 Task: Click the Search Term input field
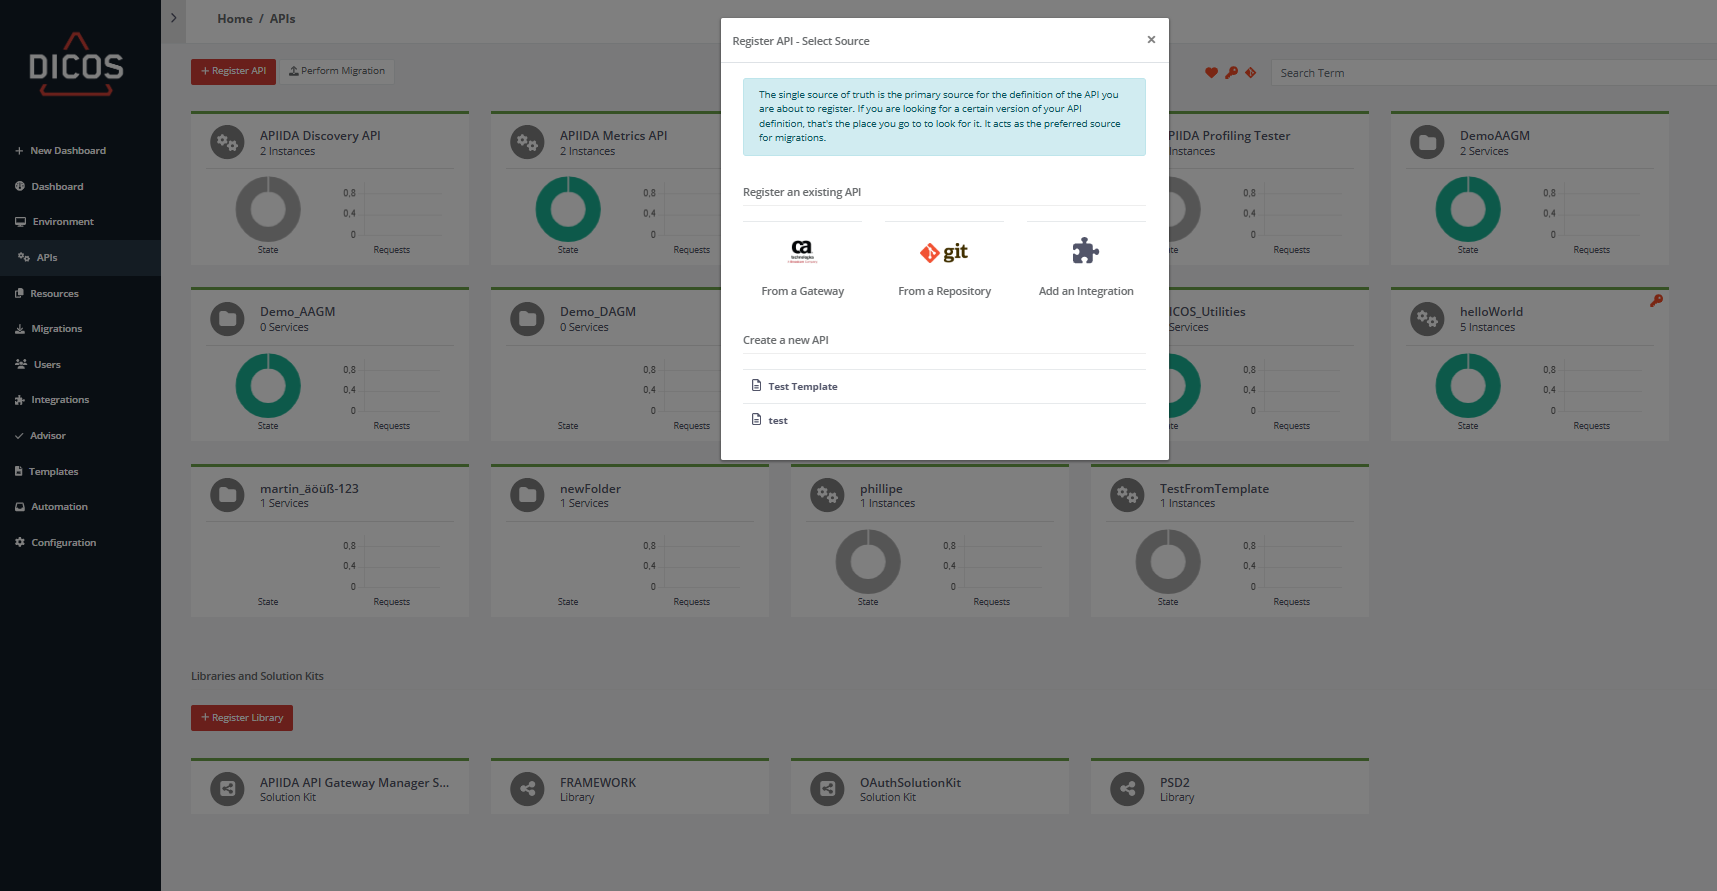point(1490,73)
